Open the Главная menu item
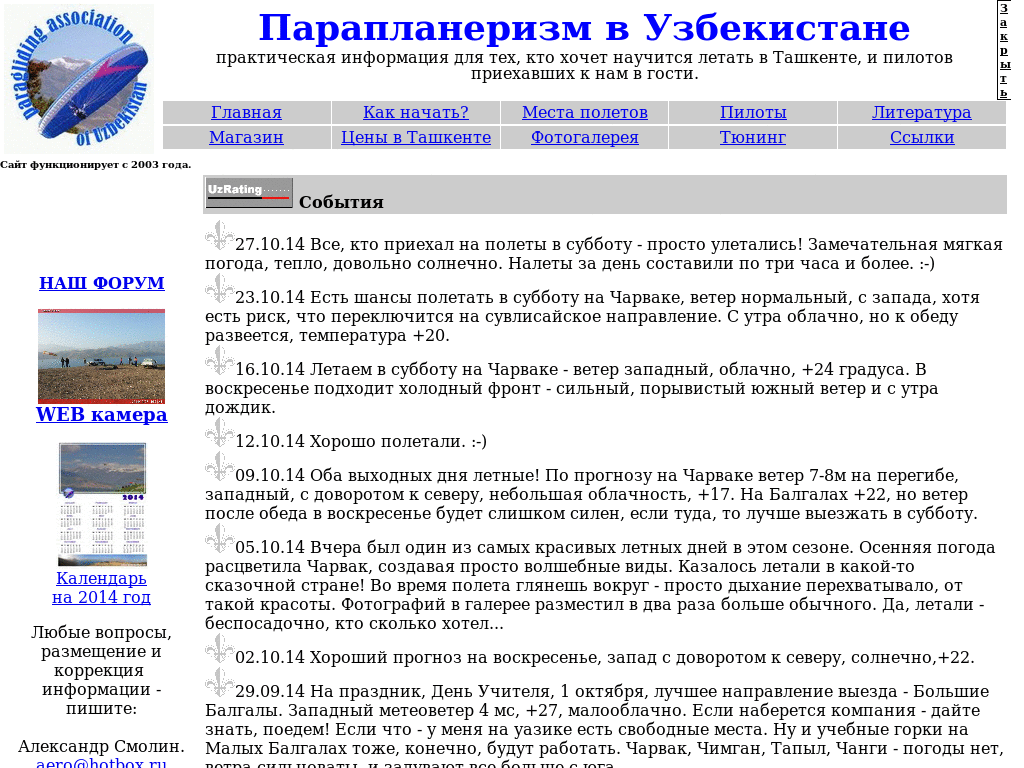The image size is (1024, 768). coord(246,112)
